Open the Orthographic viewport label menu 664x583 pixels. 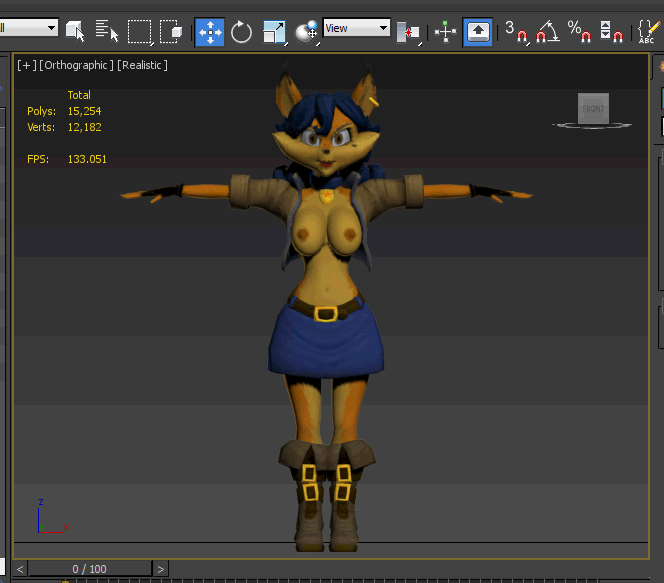76,65
